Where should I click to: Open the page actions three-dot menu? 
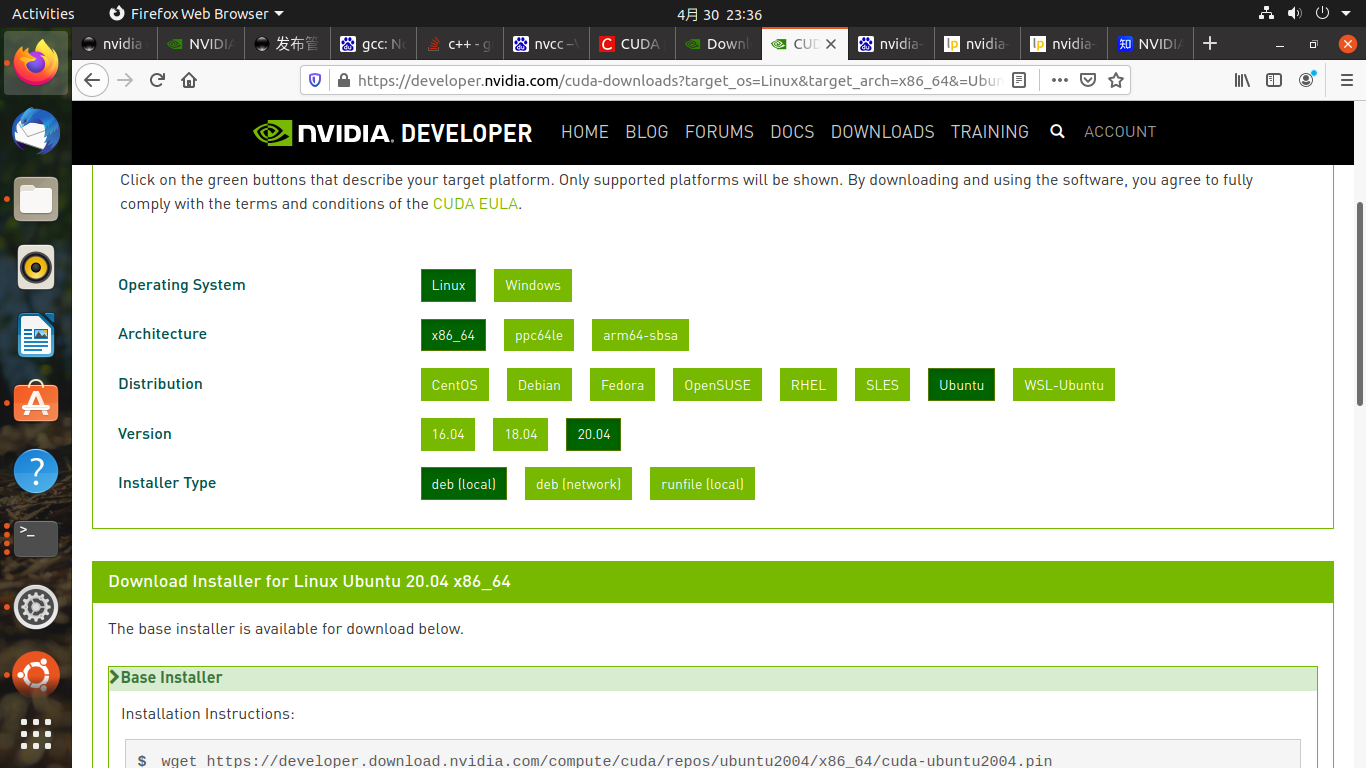[x=1059, y=81]
